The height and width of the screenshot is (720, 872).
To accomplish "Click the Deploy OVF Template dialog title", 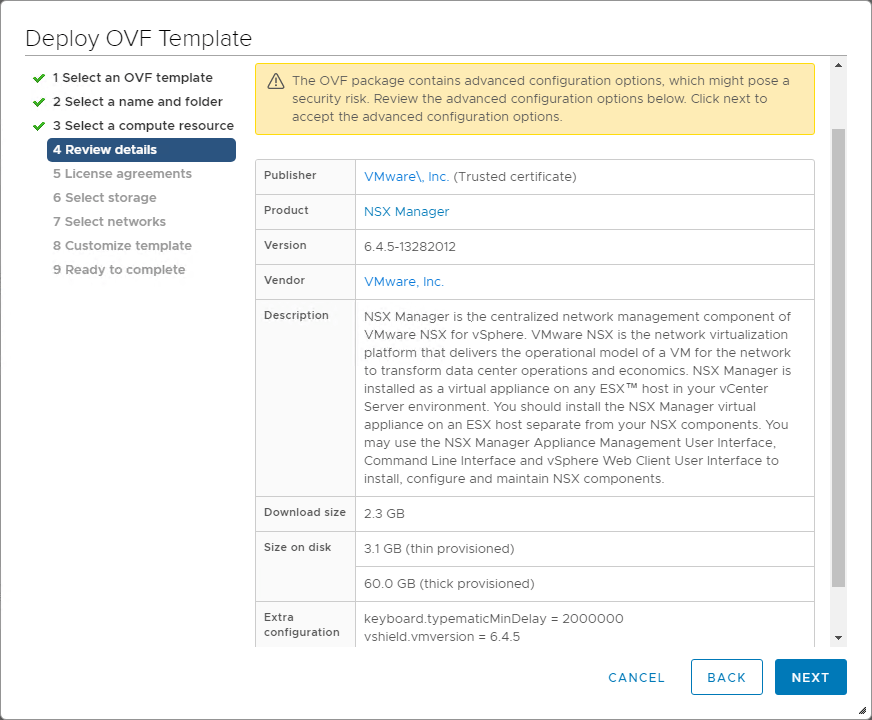I will (x=138, y=38).
